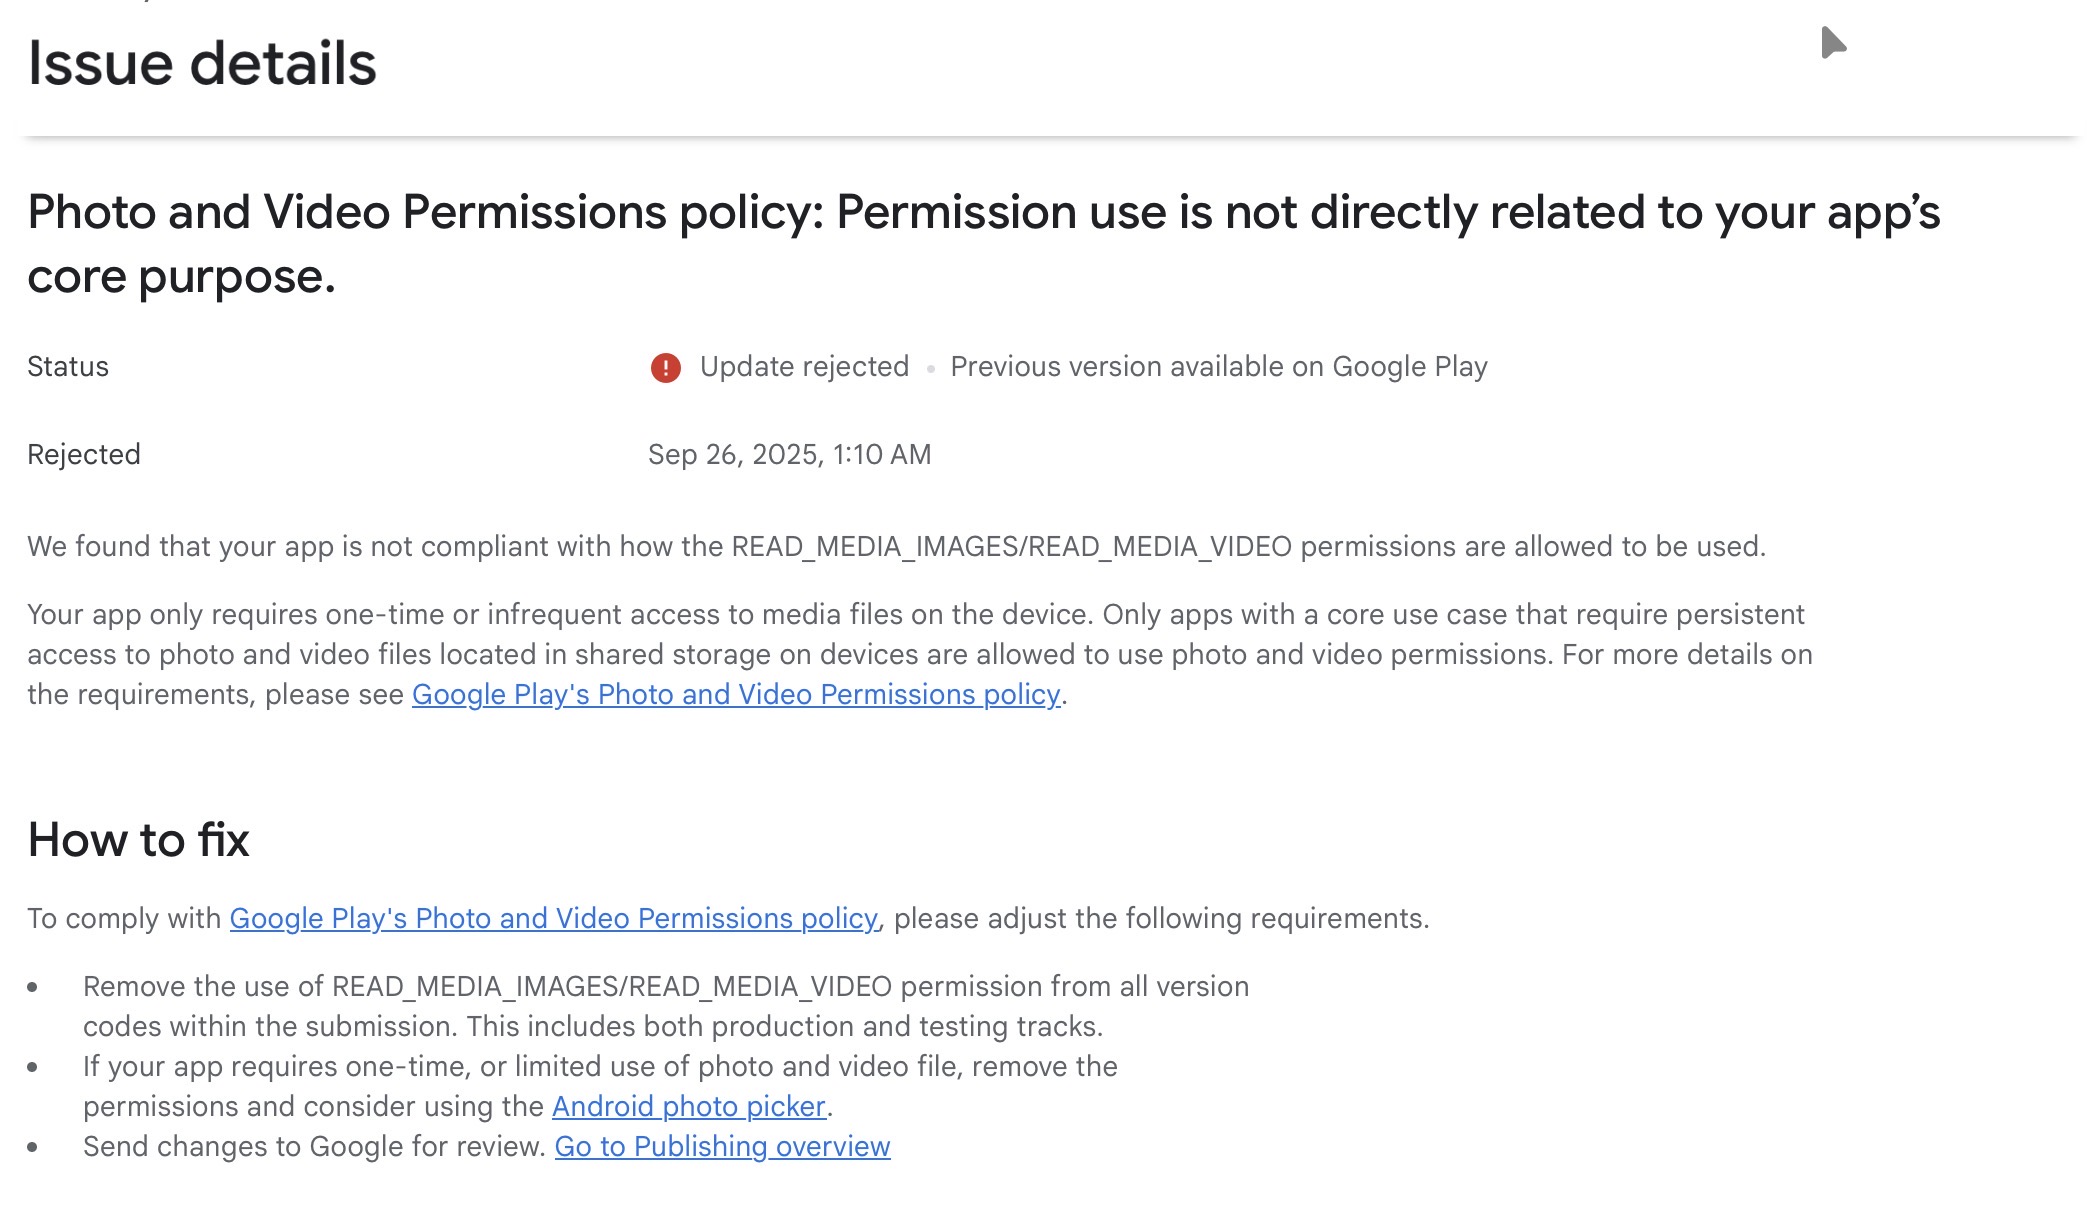Open the policy link after 'To comply with'

[553, 918]
